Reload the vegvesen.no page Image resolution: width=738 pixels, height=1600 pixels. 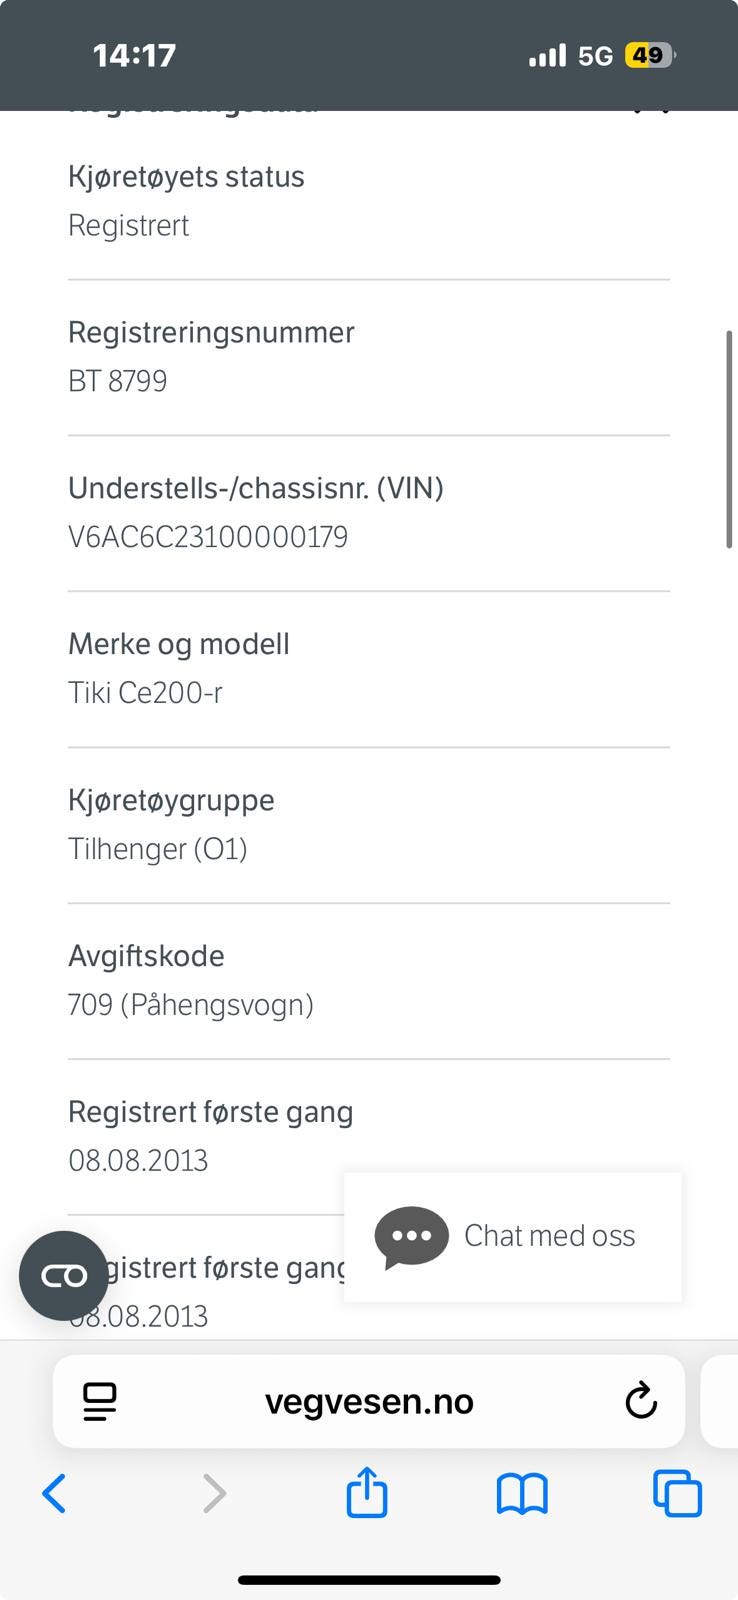(641, 1401)
